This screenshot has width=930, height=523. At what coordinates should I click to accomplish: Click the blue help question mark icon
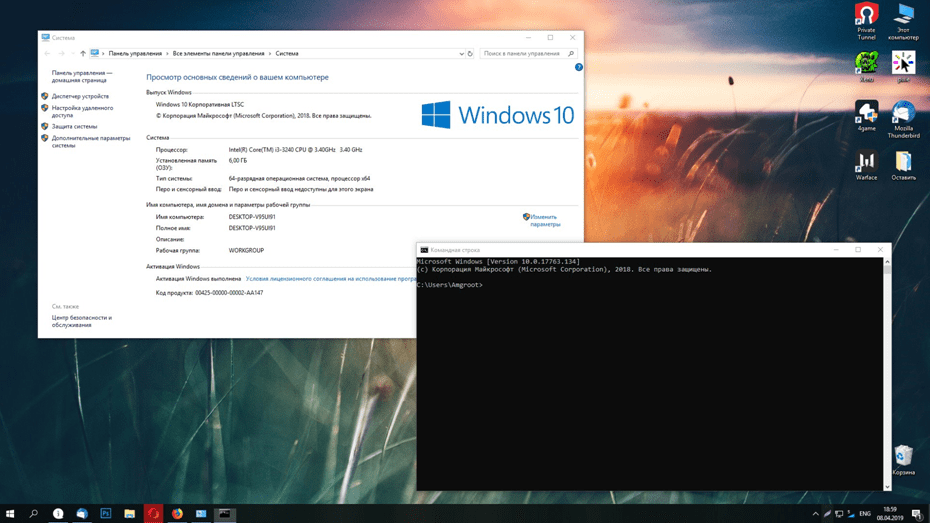tap(578, 67)
